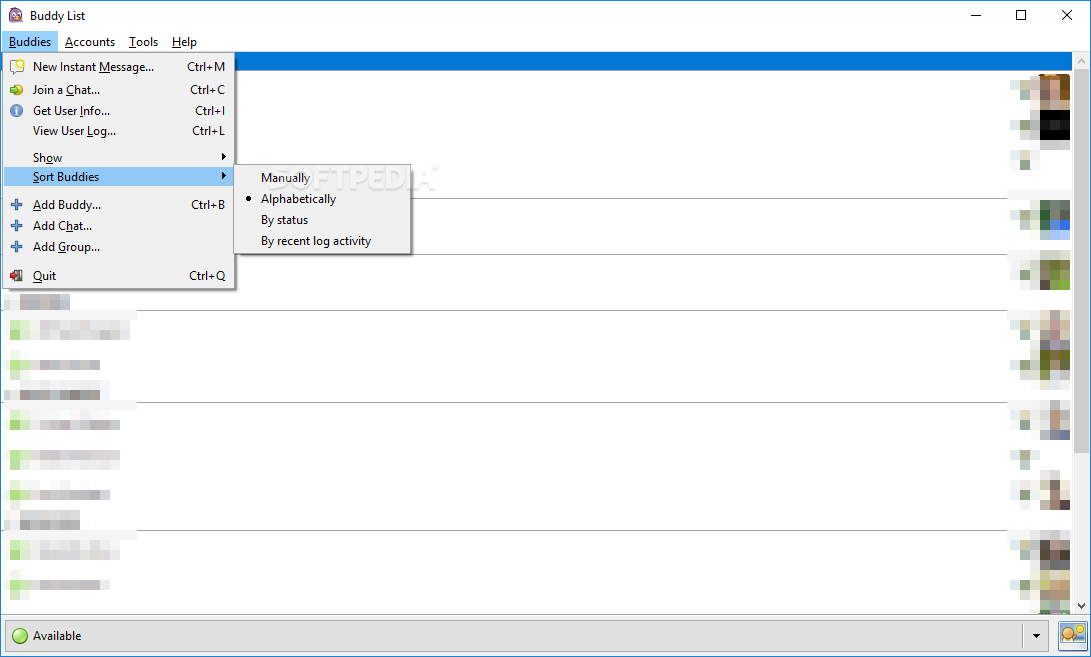This screenshot has width=1091, height=657.
Task: Select Manually sort option
Action: [x=323, y=177]
